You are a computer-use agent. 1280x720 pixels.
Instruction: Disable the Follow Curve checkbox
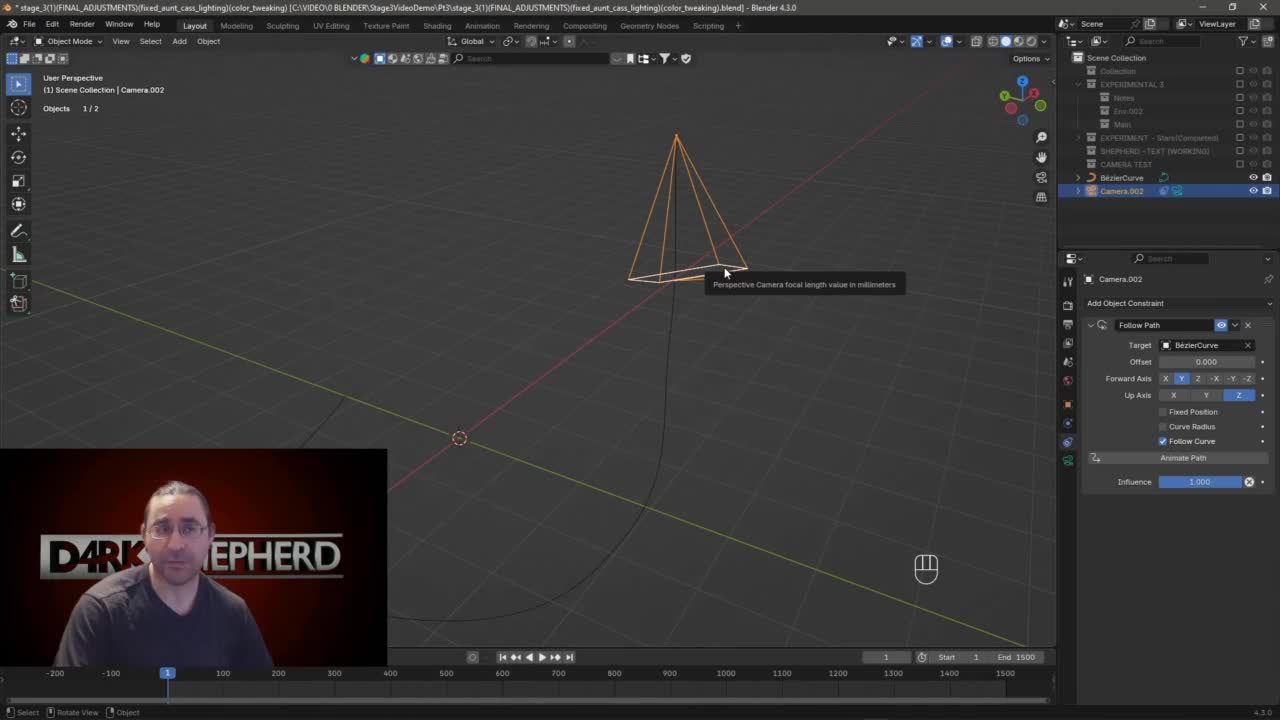pos(1163,441)
